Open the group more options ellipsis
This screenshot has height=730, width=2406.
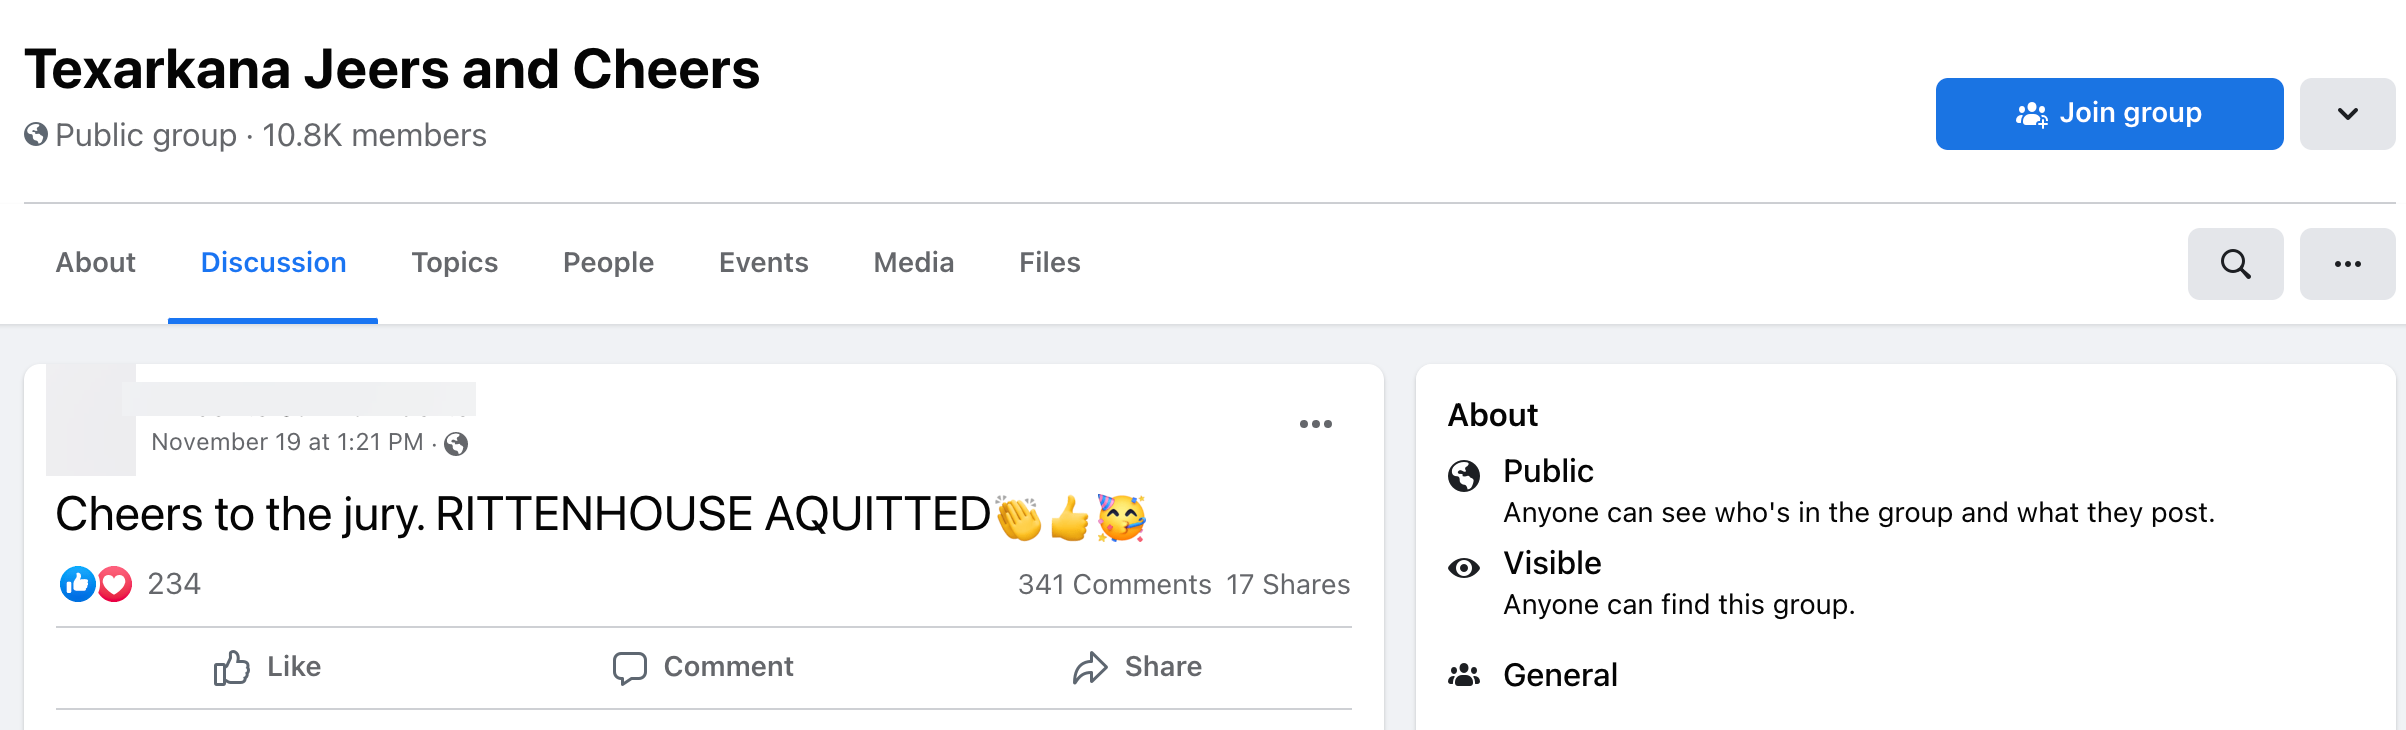click(x=2347, y=264)
